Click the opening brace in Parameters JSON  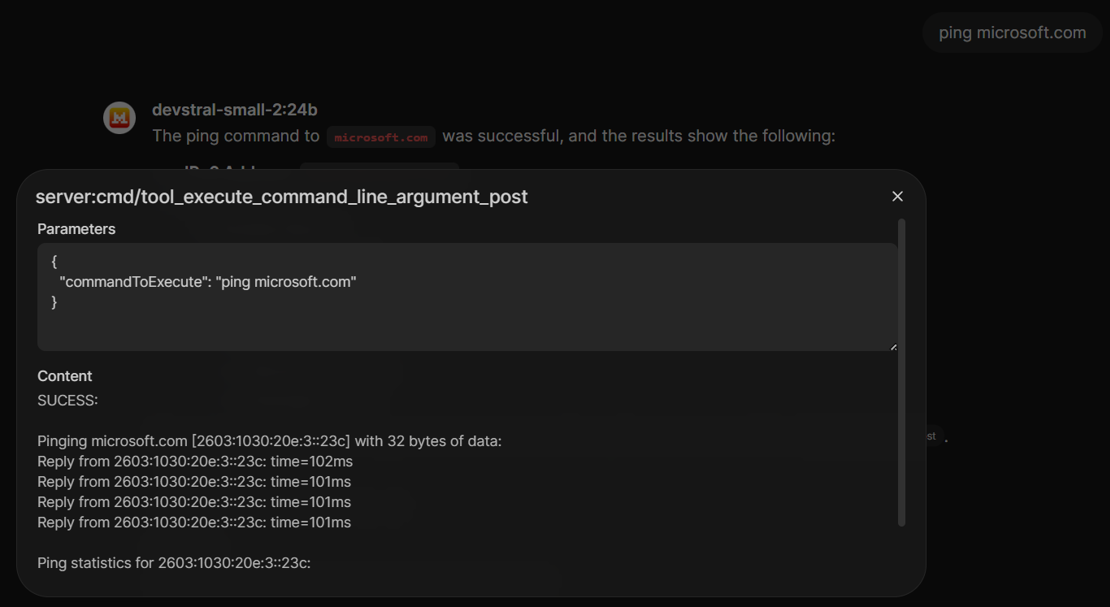click(54, 261)
